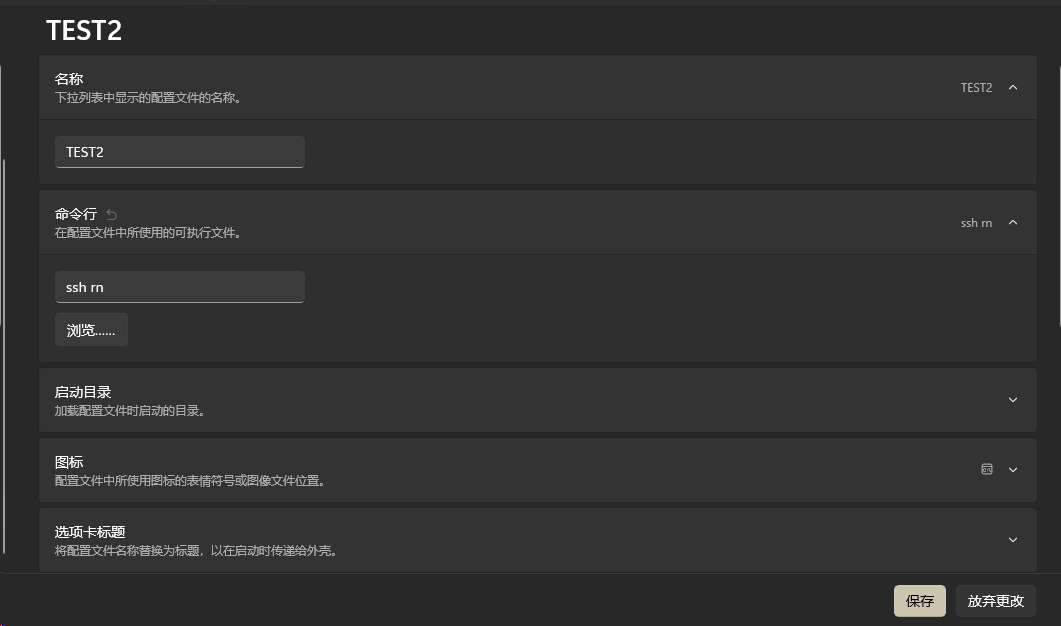Discard changes with the 放弃更改 button

click(995, 601)
